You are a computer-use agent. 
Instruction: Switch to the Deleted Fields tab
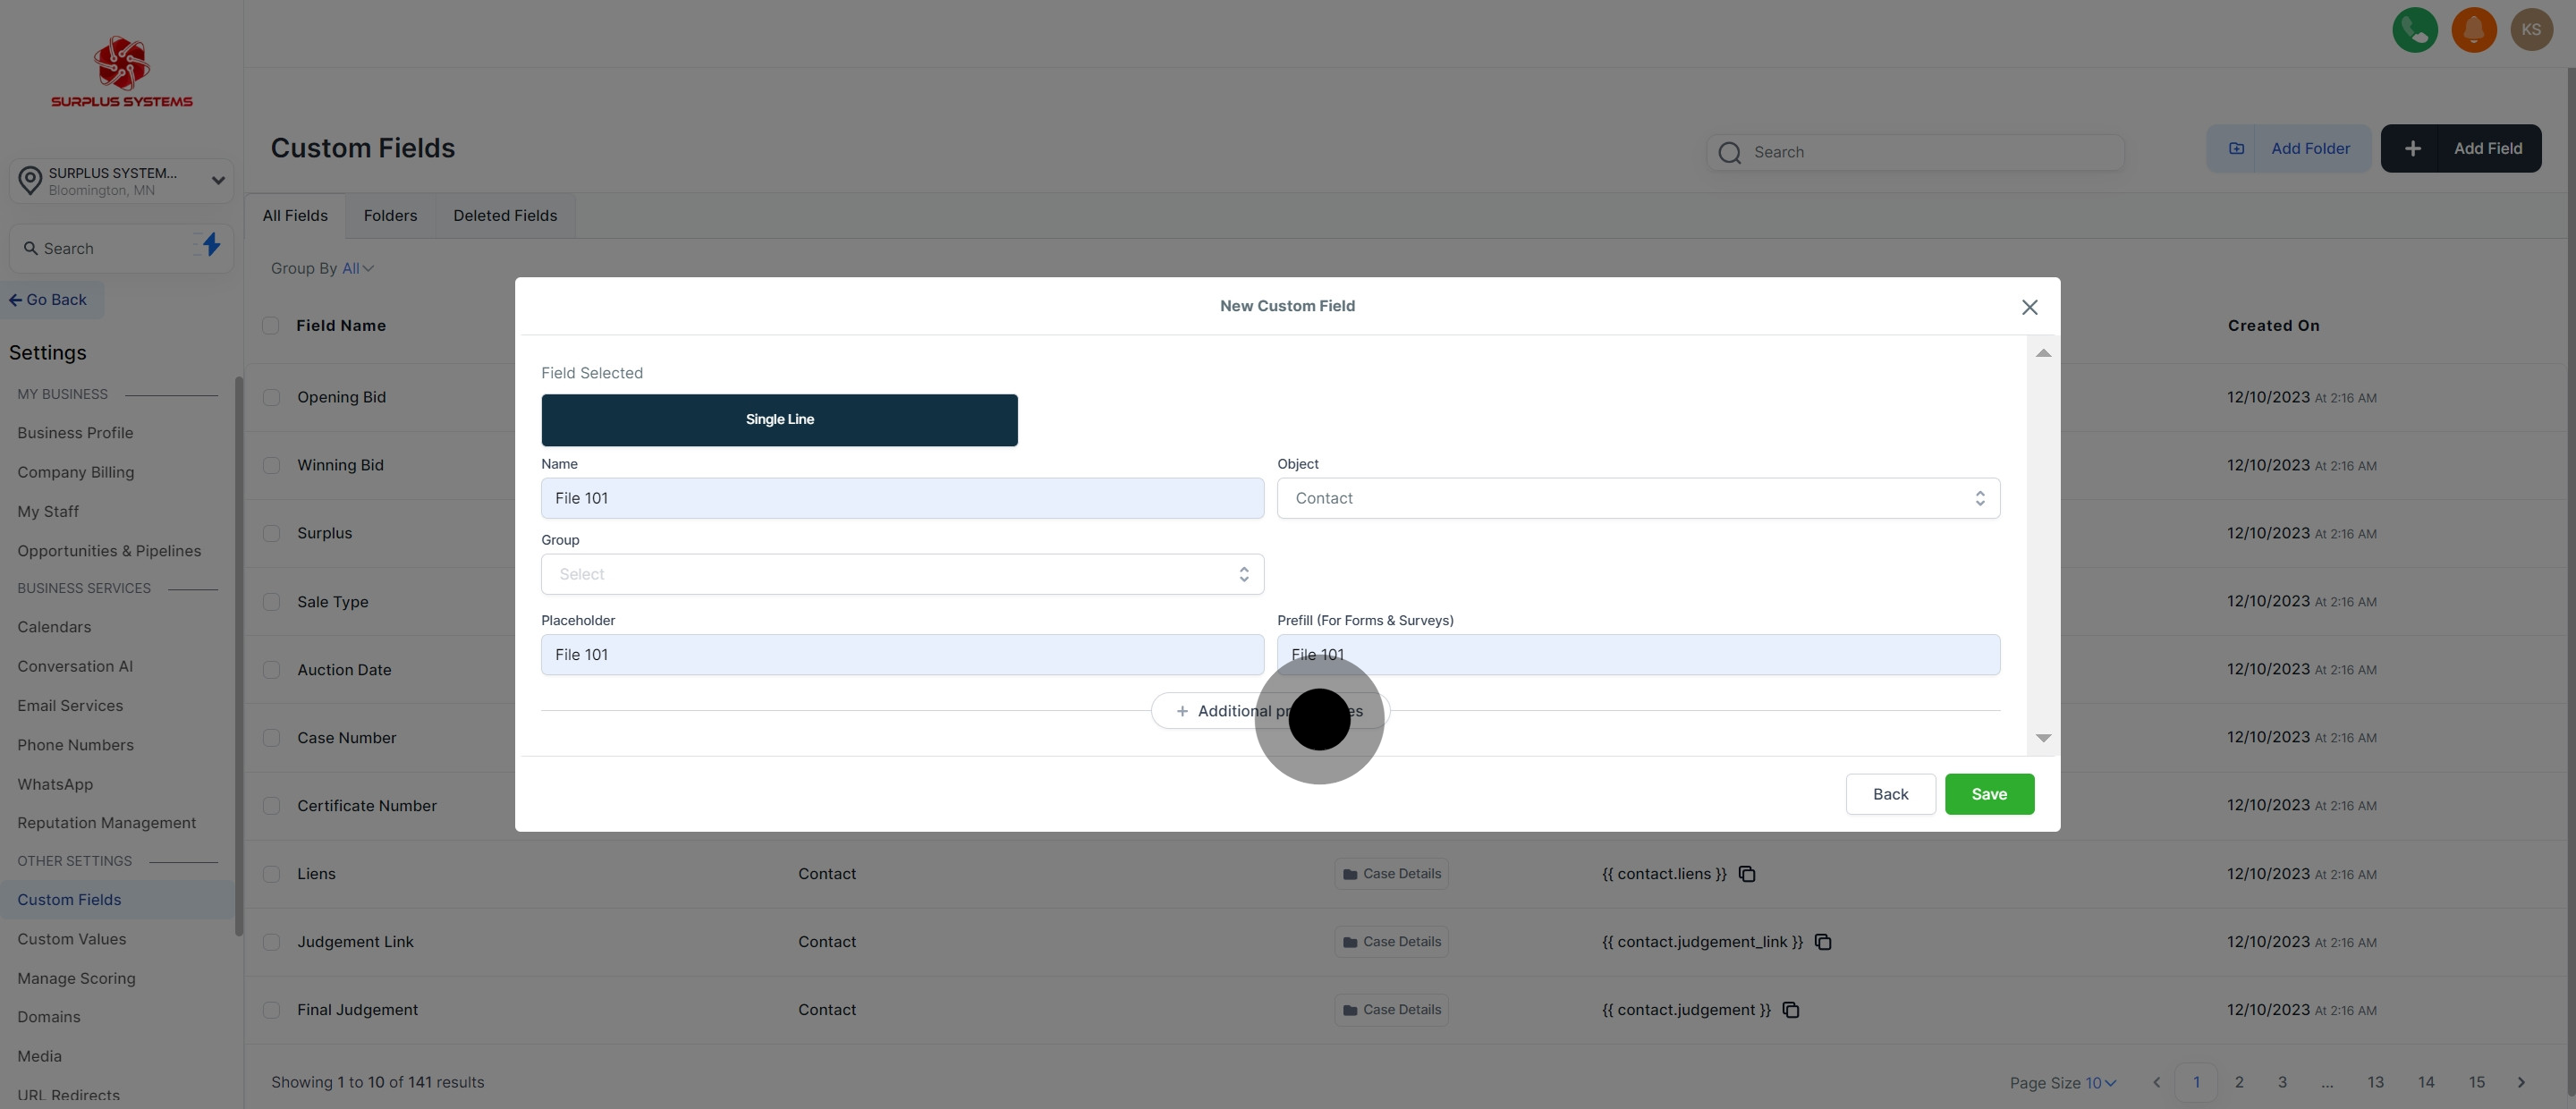pos(505,216)
